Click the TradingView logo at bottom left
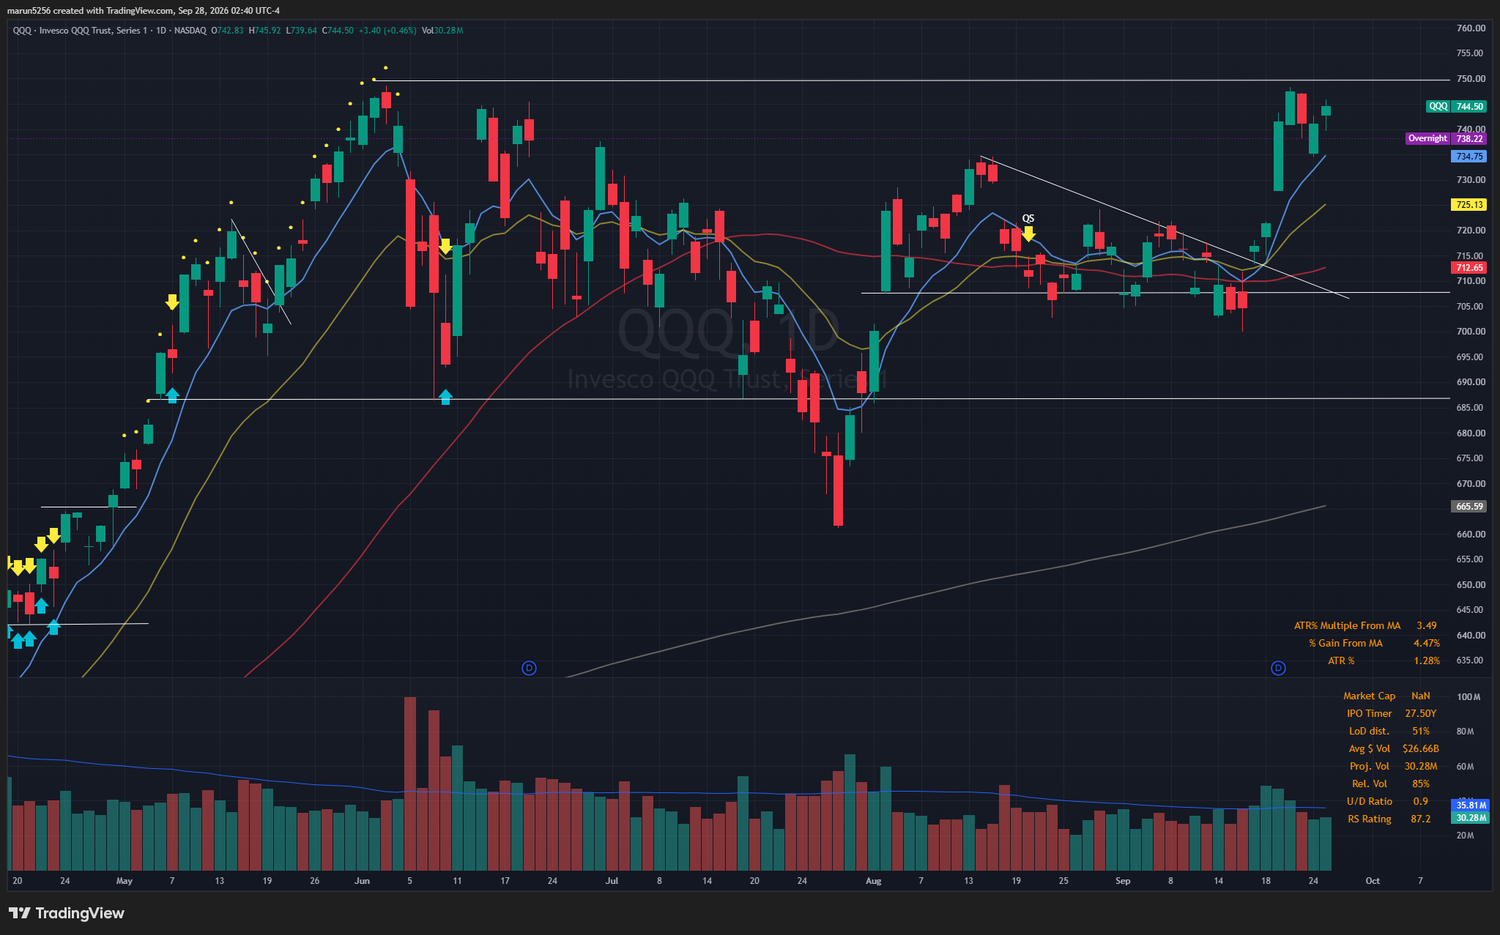Image resolution: width=1500 pixels, height=935 pixels. (67, 913)
